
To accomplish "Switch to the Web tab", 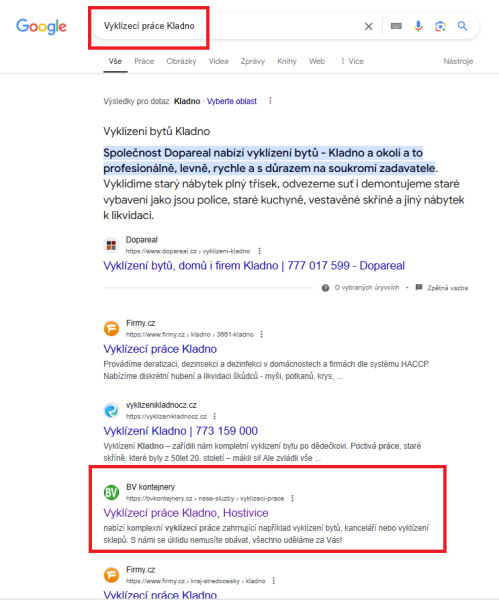I will pyautogui.click(x=317, y=61).
